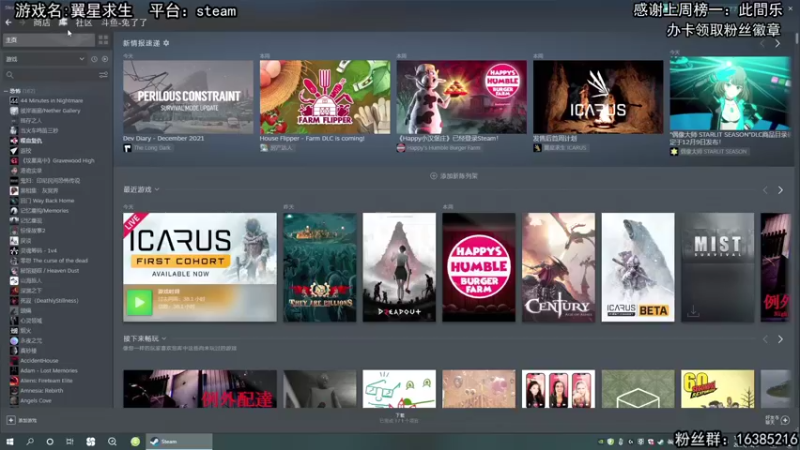Show previous play next shelf items arrow
The image size is (800, 450).
coord(765,339)
